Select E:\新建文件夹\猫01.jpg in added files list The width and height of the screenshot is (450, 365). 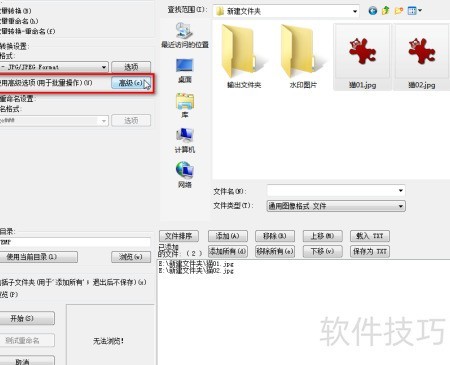(196, 264)
